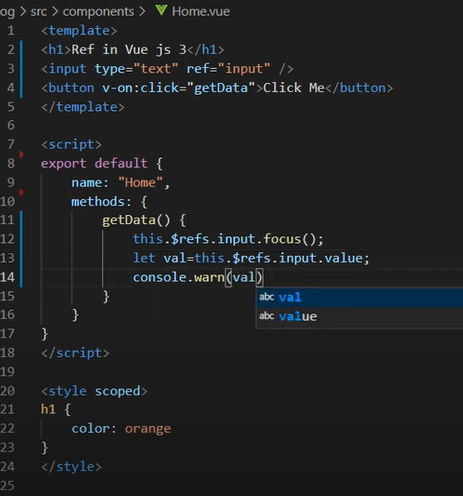The width and height of the screenshot is (463, 496).
Task: Place cursor on 'getData' in button tag
Action: click(221, 88)
